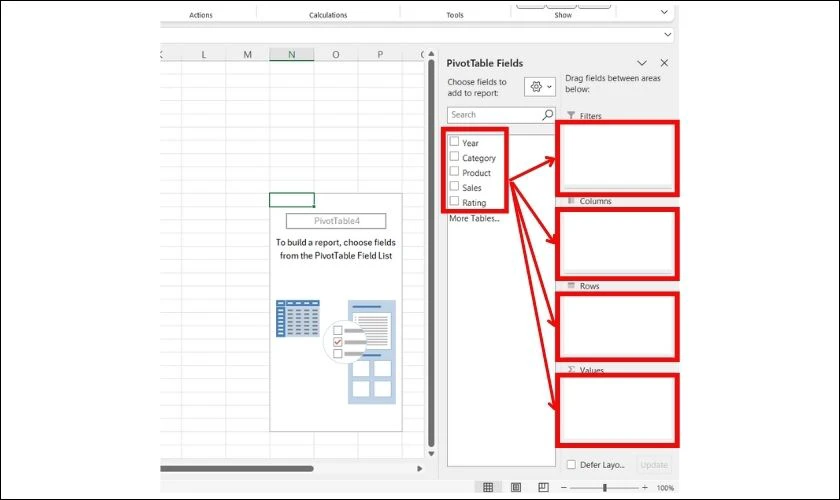Select column P header
The height and width of the screenshot is (500, 840).
380,54
